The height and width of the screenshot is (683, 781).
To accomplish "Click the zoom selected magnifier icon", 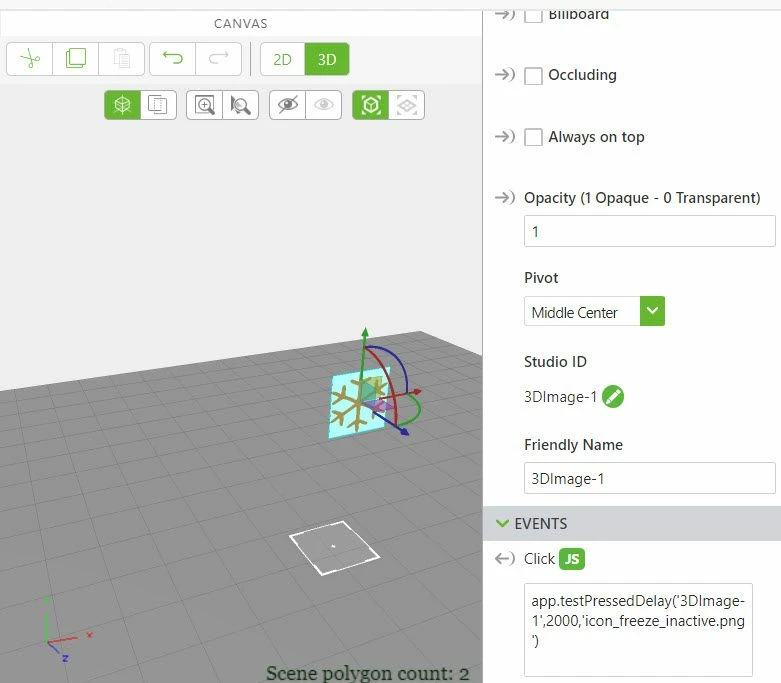I will coord(241,105).
